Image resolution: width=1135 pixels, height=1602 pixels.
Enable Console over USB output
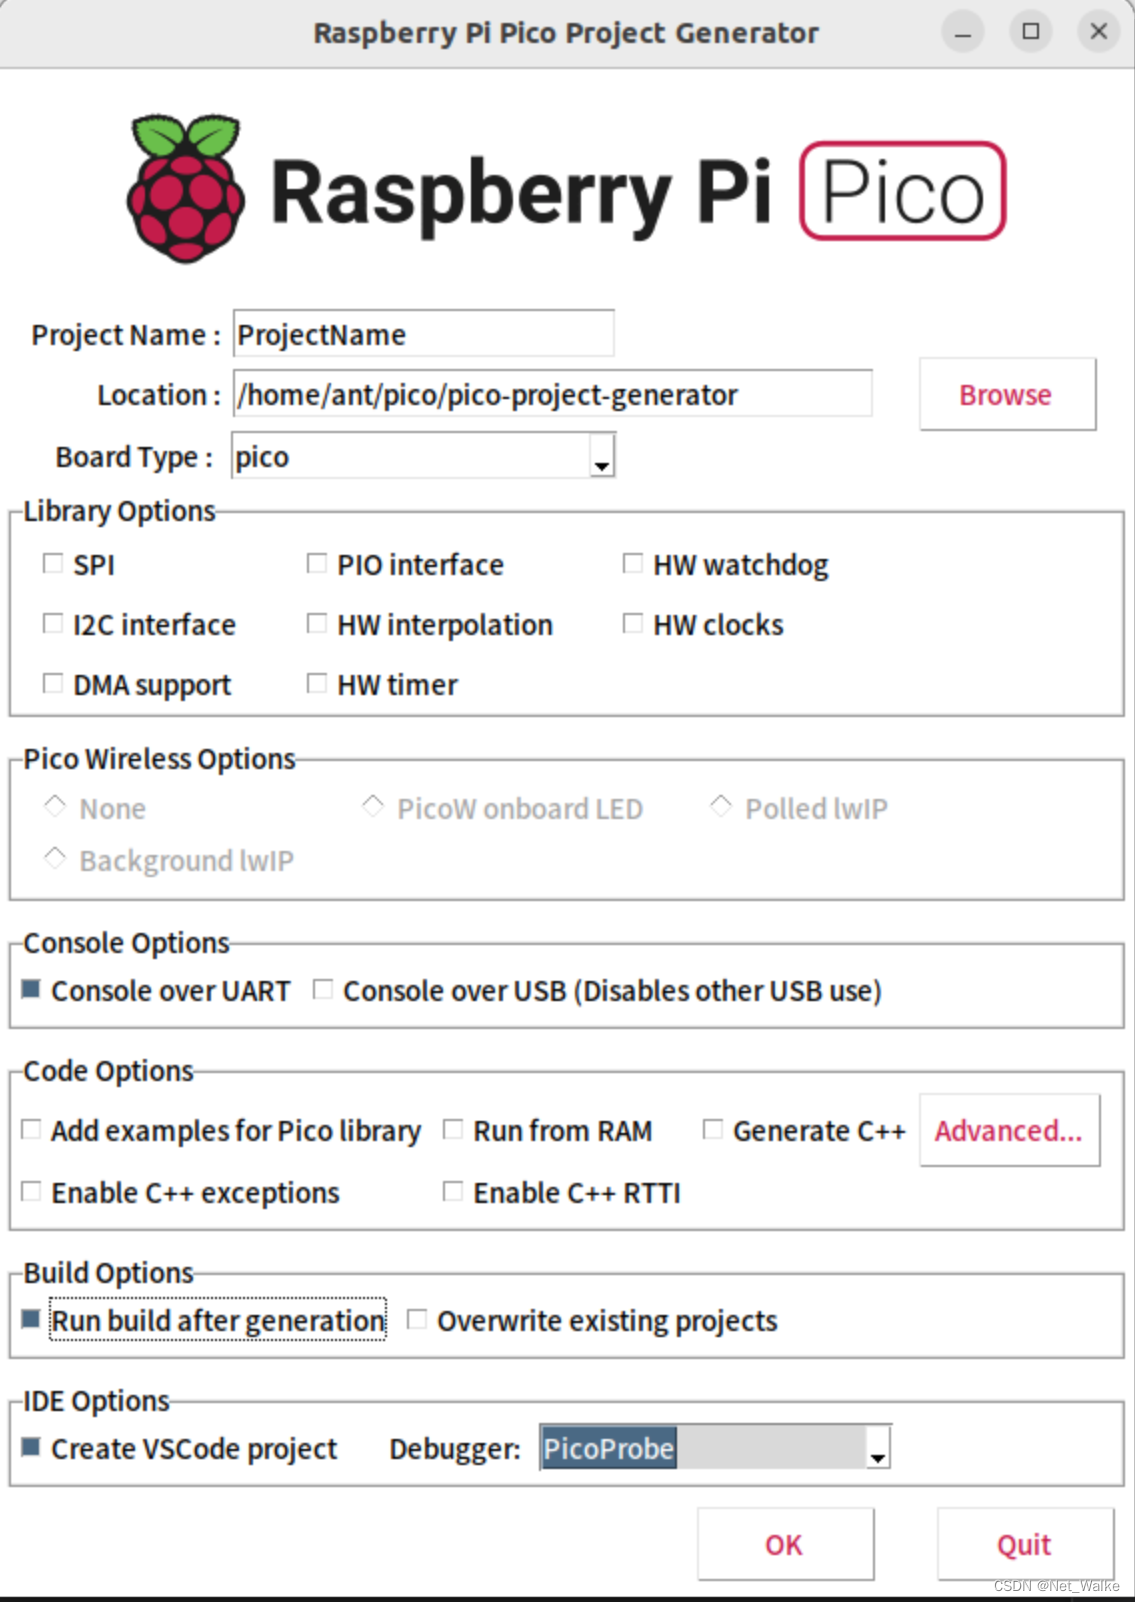click(322, 989)
